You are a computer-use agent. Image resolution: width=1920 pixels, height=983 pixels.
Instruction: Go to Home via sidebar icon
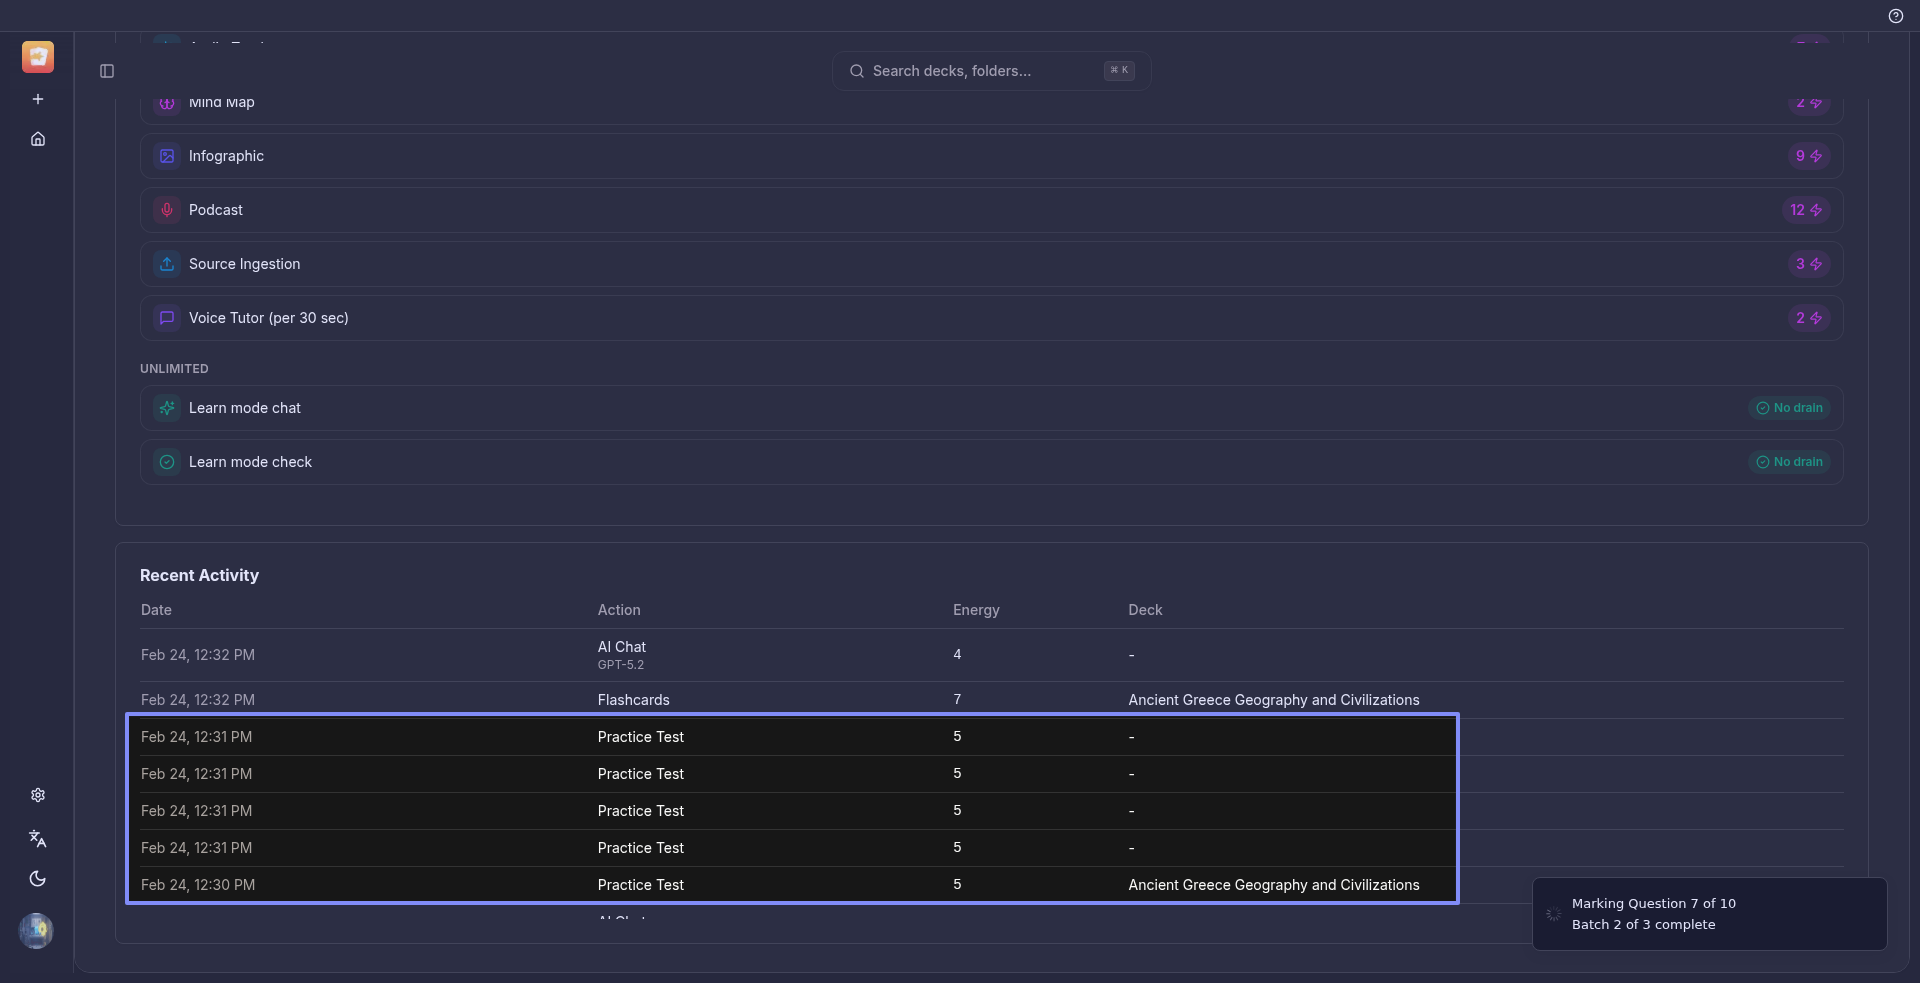click(38, 139)
